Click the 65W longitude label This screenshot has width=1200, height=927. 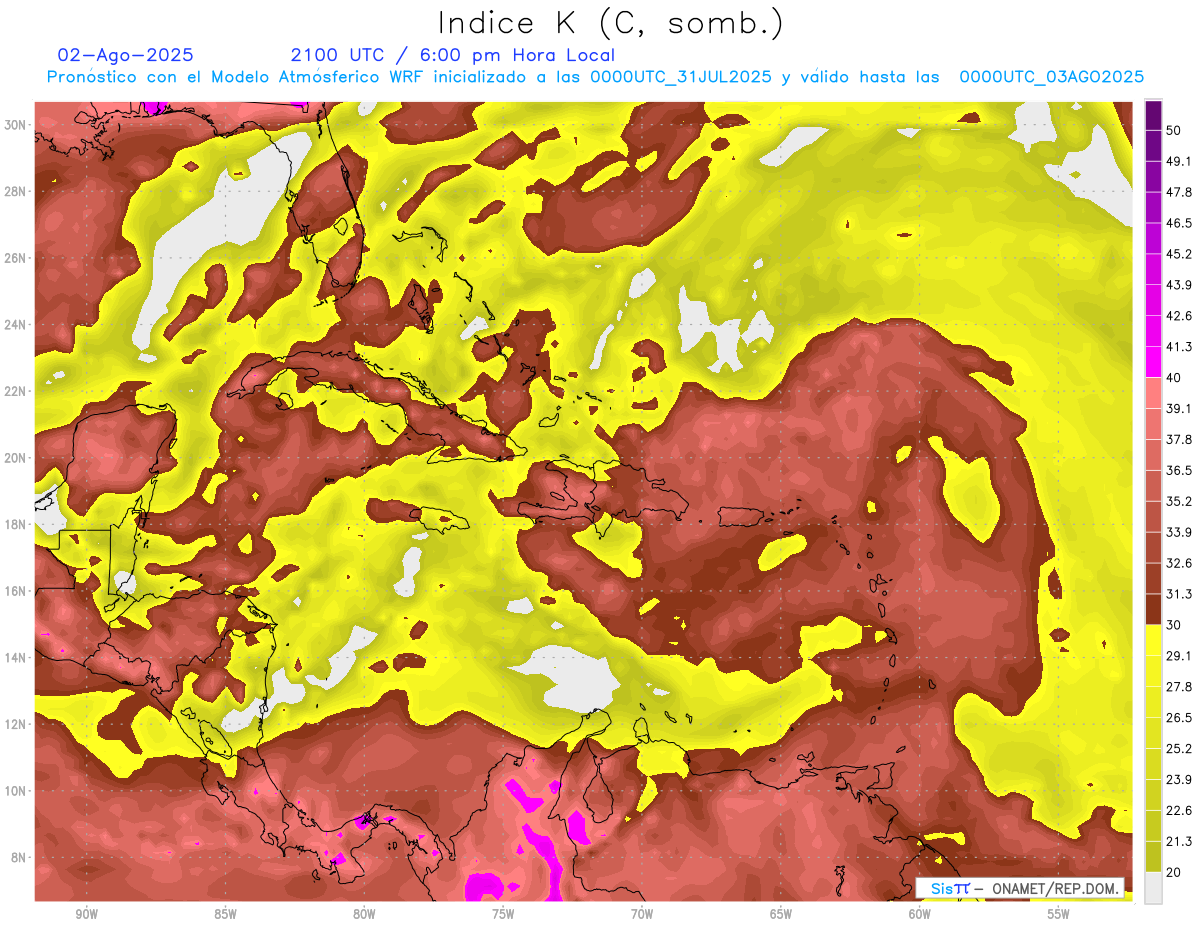[781, 914]
